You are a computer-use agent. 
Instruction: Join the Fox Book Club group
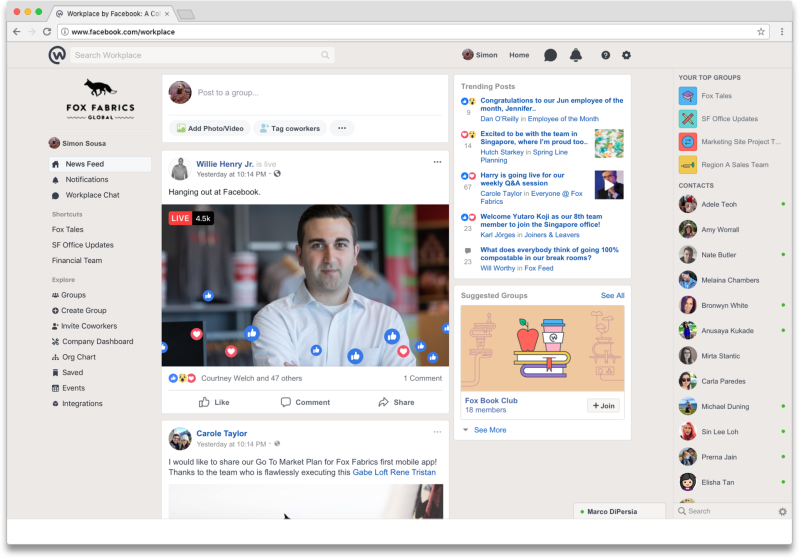pos(603,406)
